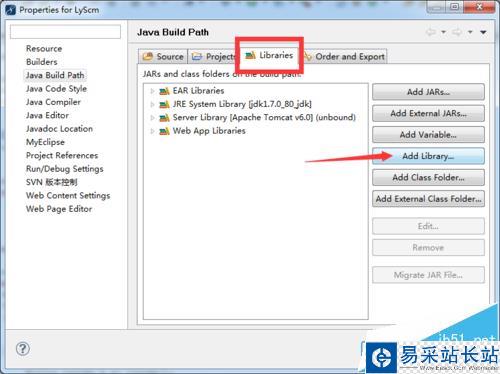Select Web Page Editor in the list
Viewport: 500px width, 374px height.
59,209
